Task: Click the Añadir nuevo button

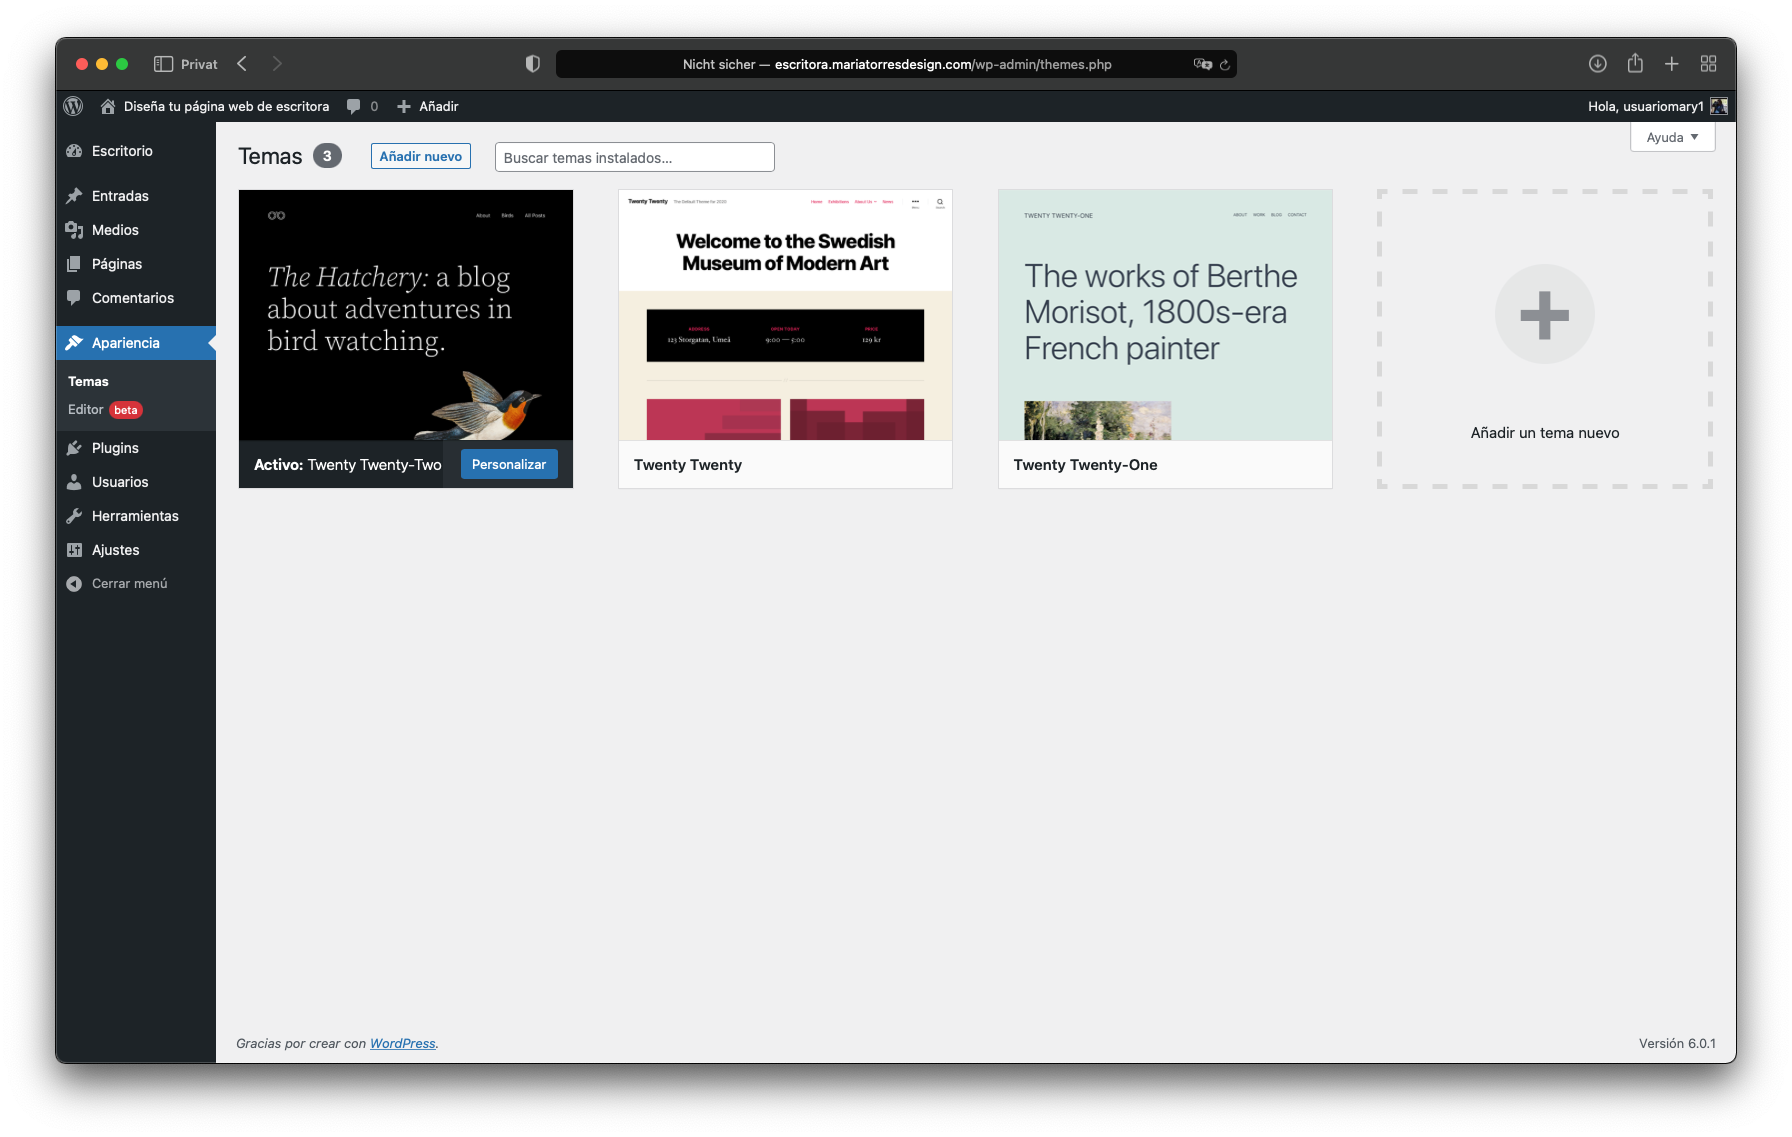Action: (x=420, y=157)
